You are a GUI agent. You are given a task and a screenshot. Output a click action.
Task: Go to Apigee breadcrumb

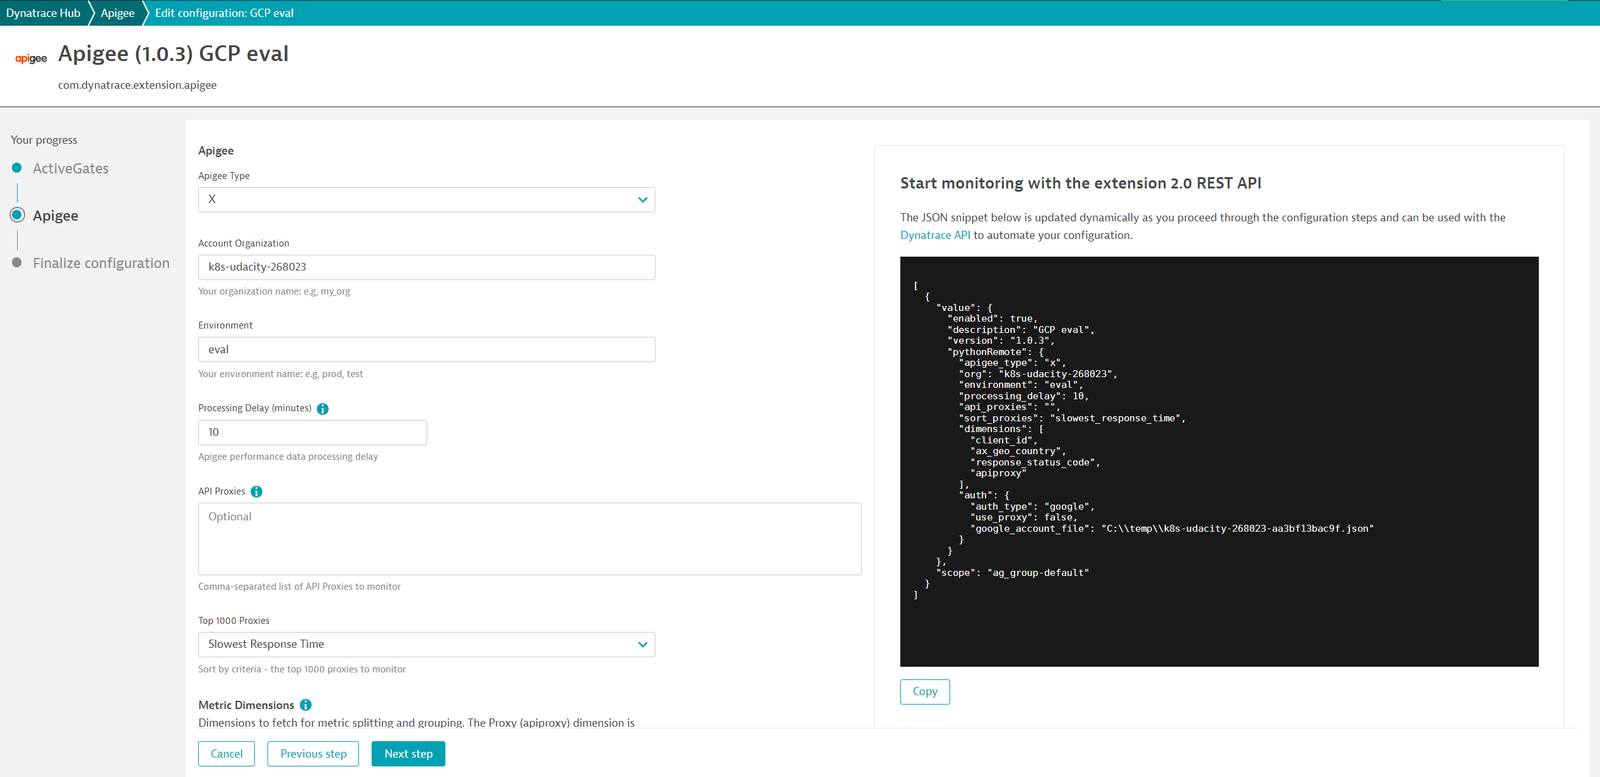pos(117,13)
